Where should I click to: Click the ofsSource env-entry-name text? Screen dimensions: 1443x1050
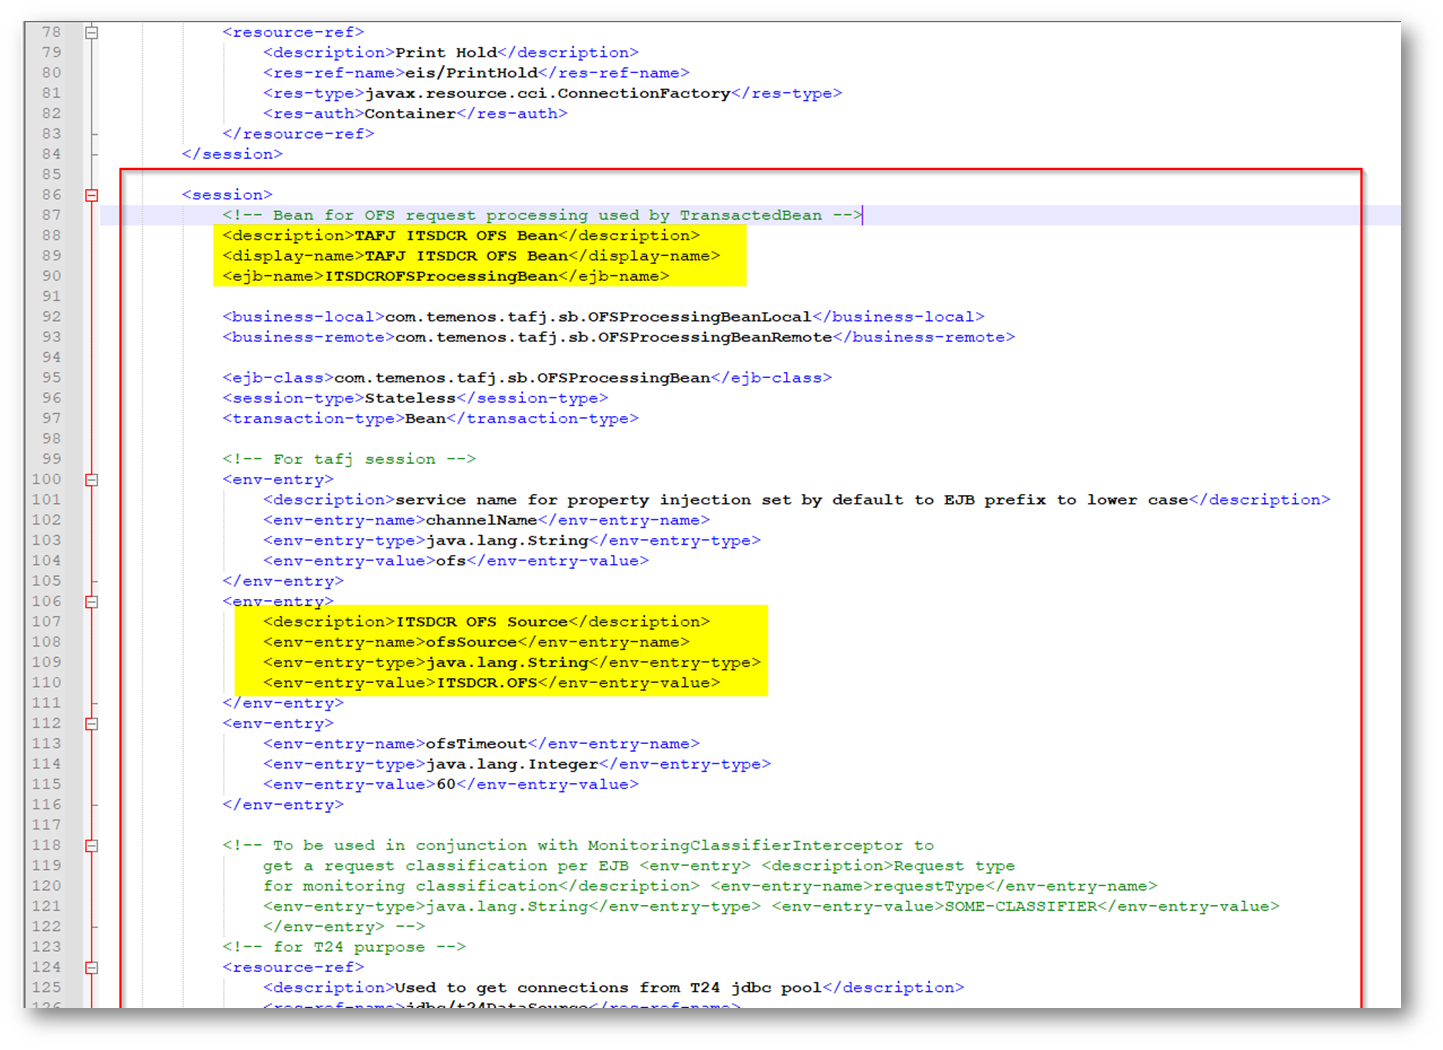click(x=471, y=642)
